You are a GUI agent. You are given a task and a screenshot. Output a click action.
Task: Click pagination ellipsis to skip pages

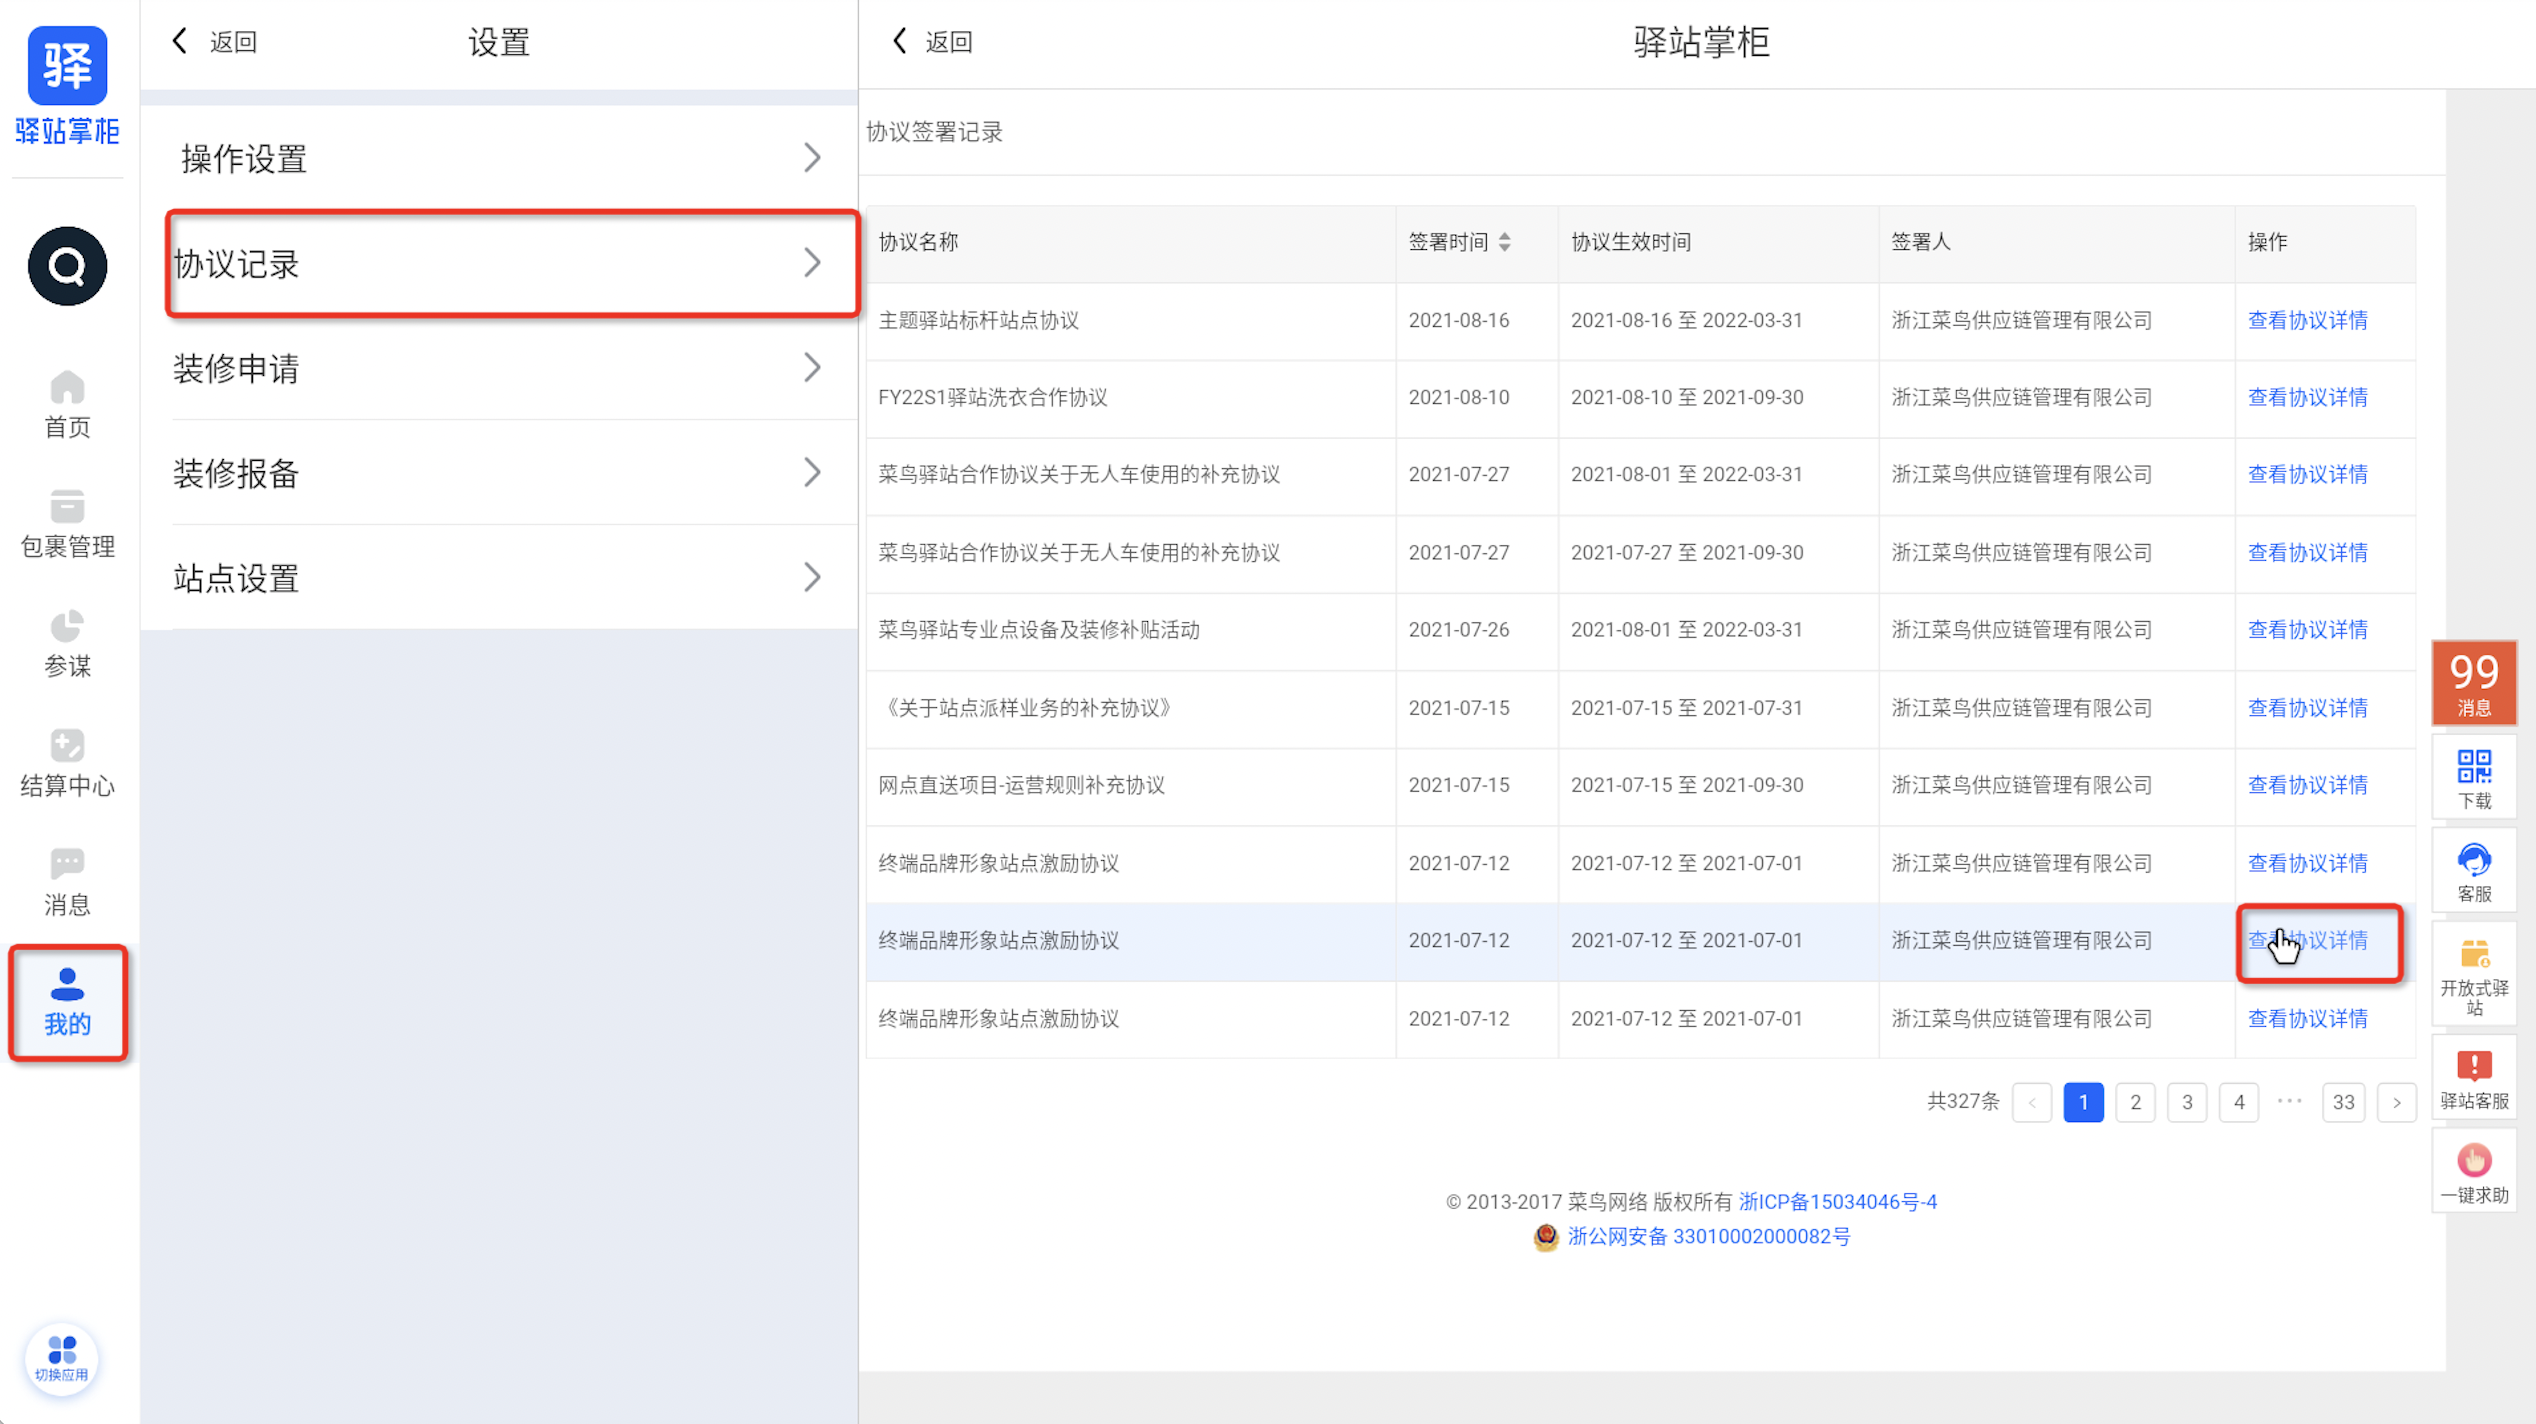point(2290,1102)
